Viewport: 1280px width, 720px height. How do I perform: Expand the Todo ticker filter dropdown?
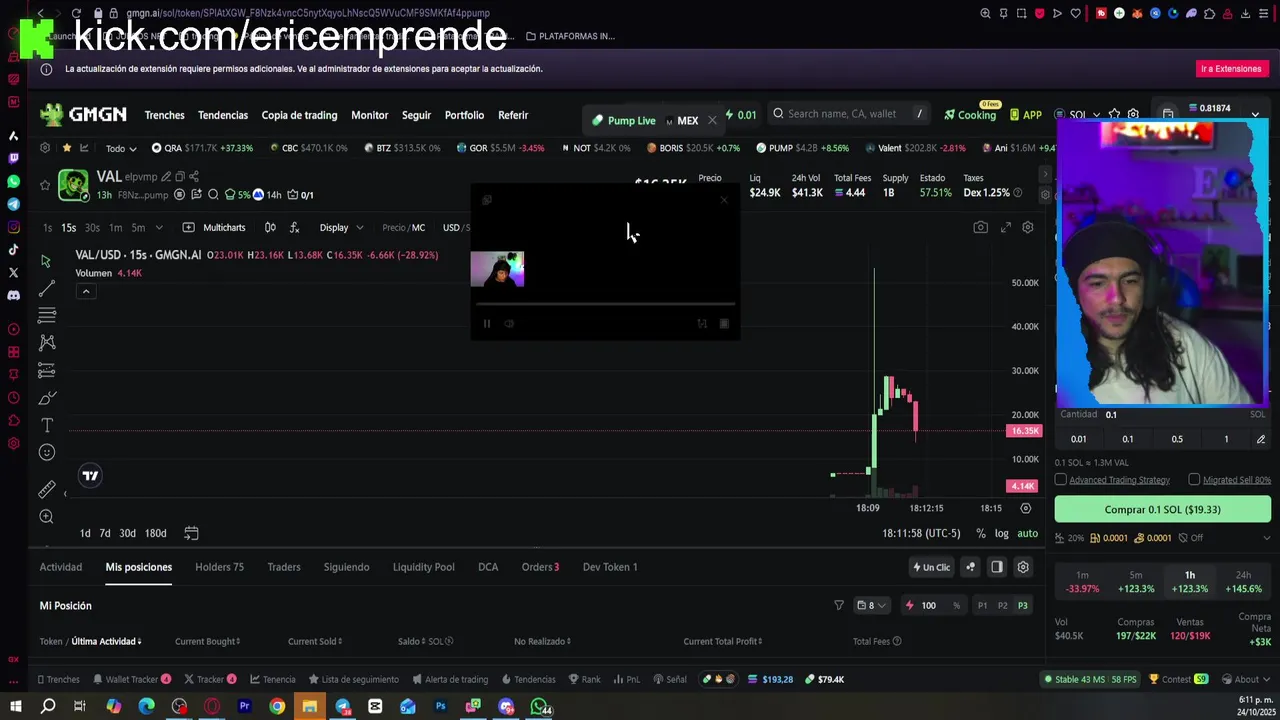[121, 148]
